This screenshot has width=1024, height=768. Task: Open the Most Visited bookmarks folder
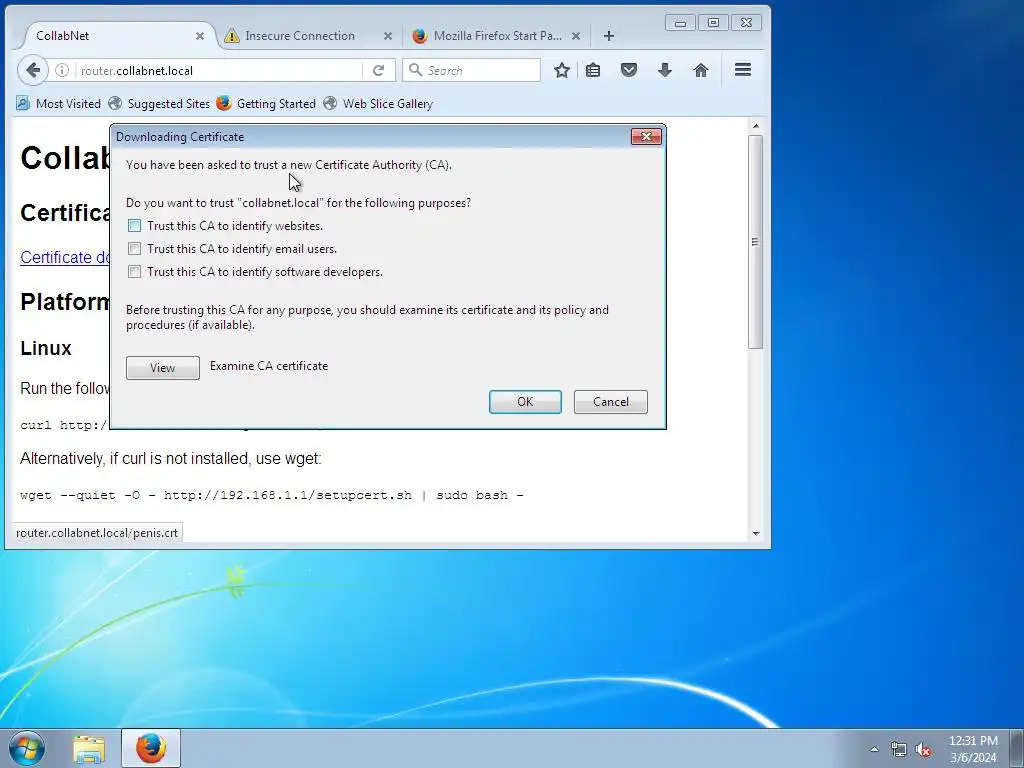(58, 103)
